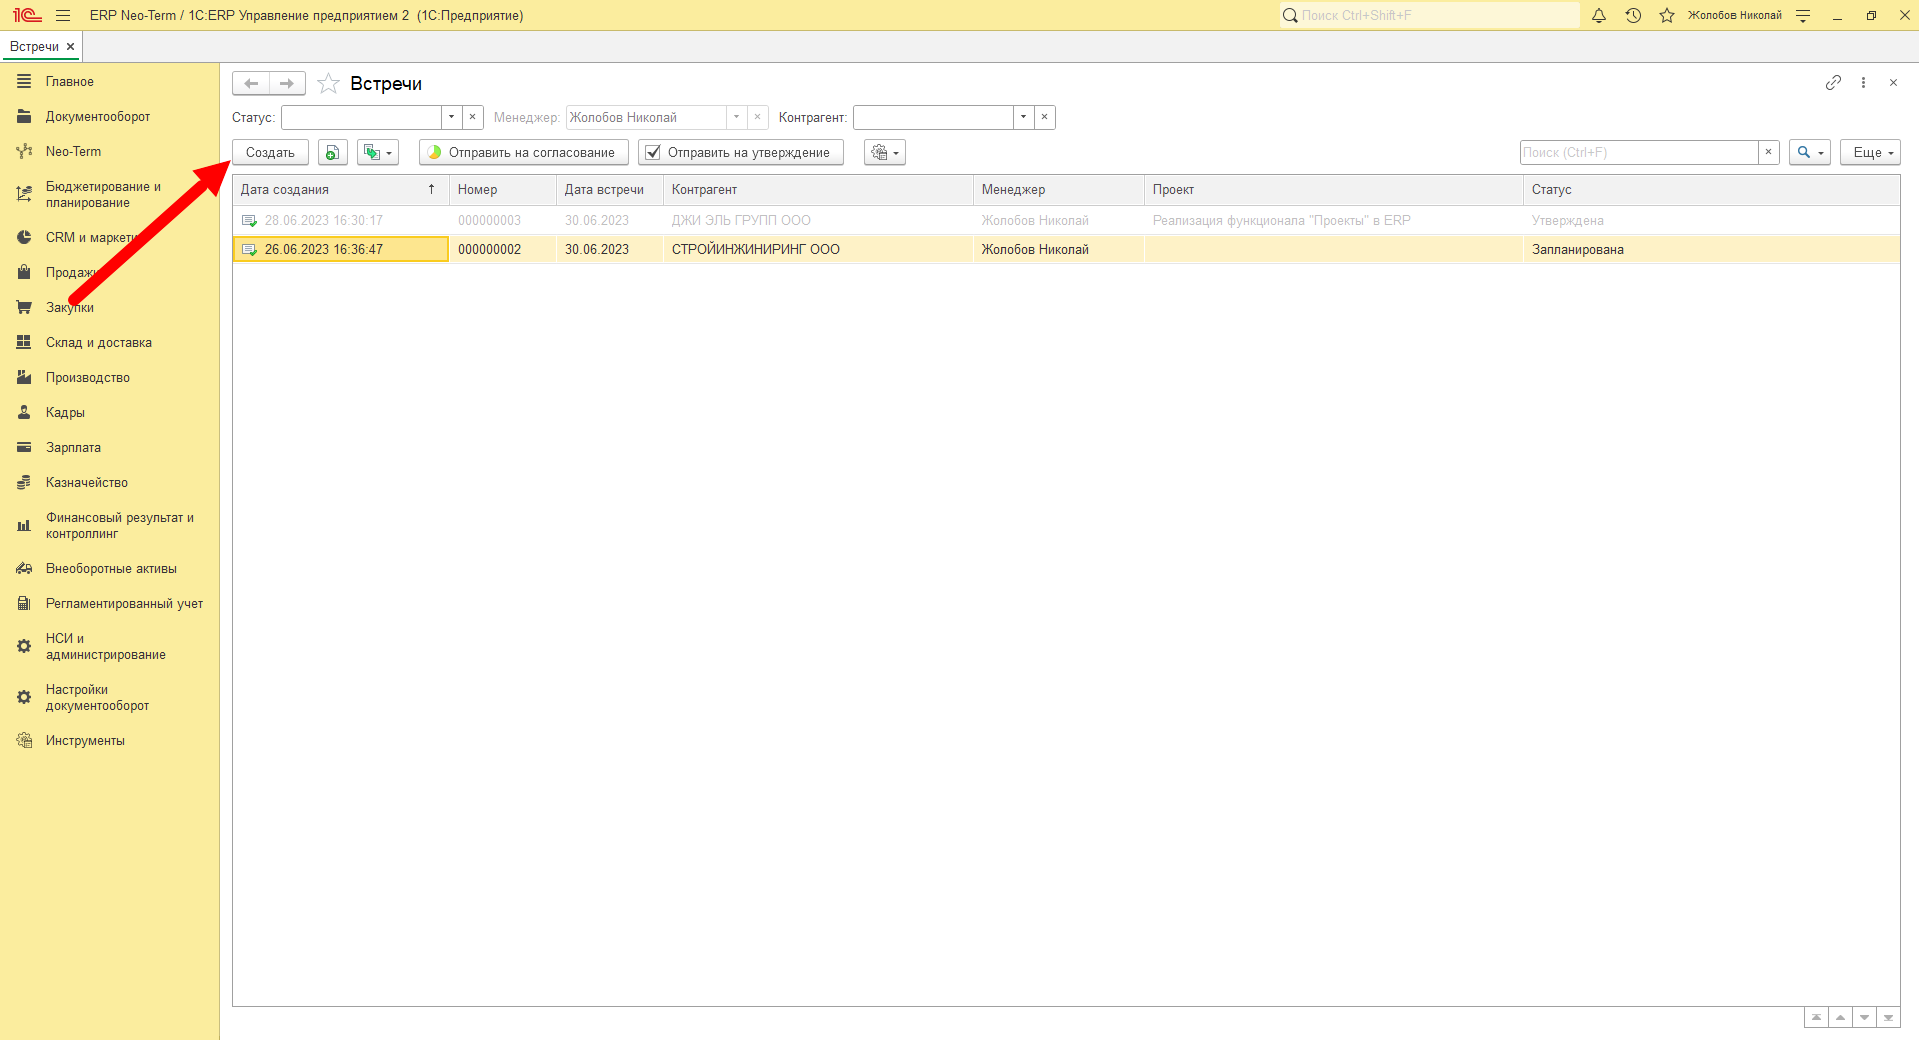Image resolution: width=1919 pixels, height=1040 pixels.
Task: Clear the Контрагент filter field
Action: click(1044, 117)
